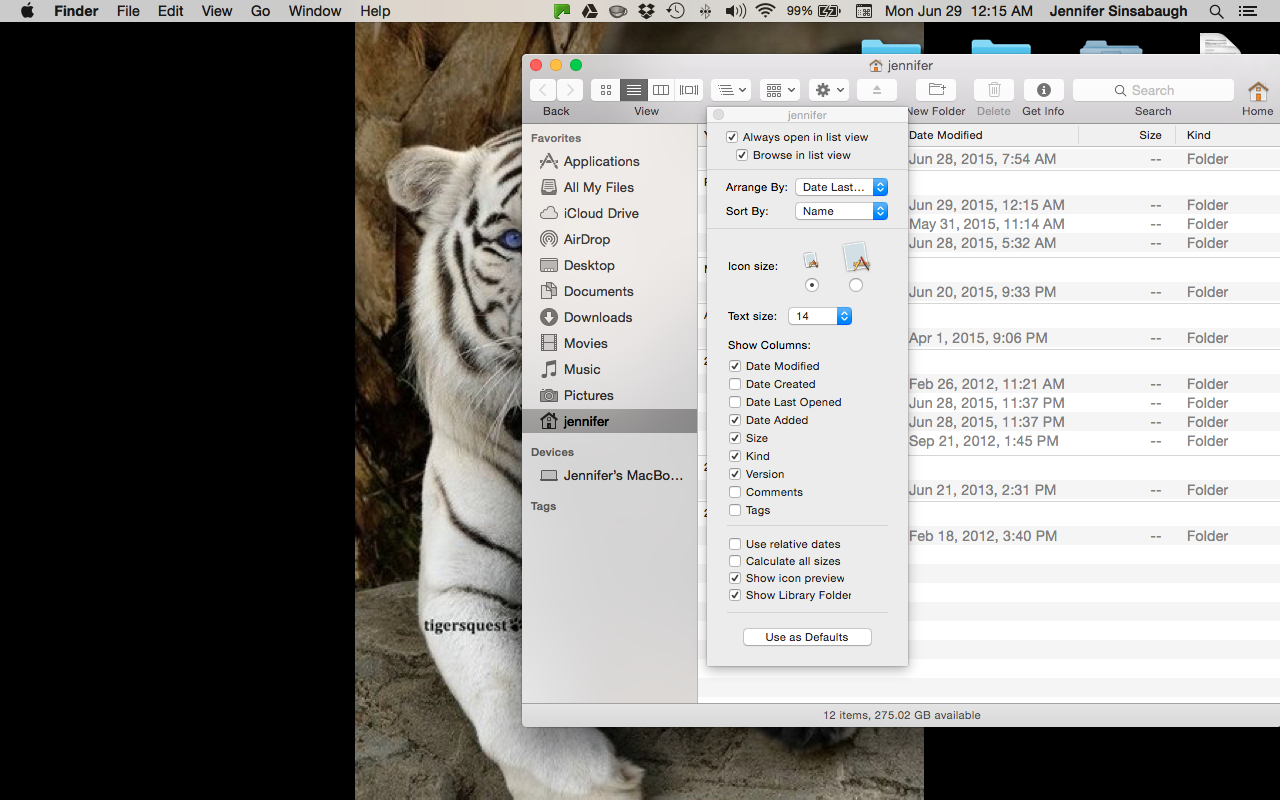Open the File menu
This screenshot has height=800, width=1280.
tap(128, 11)
